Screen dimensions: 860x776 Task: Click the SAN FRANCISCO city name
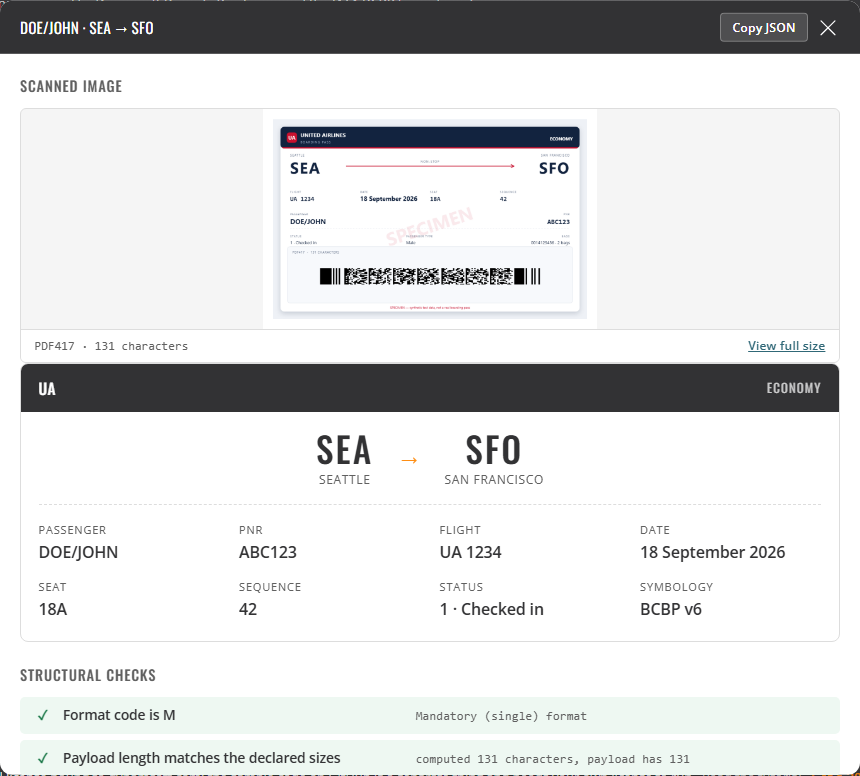tap(494, 480)
